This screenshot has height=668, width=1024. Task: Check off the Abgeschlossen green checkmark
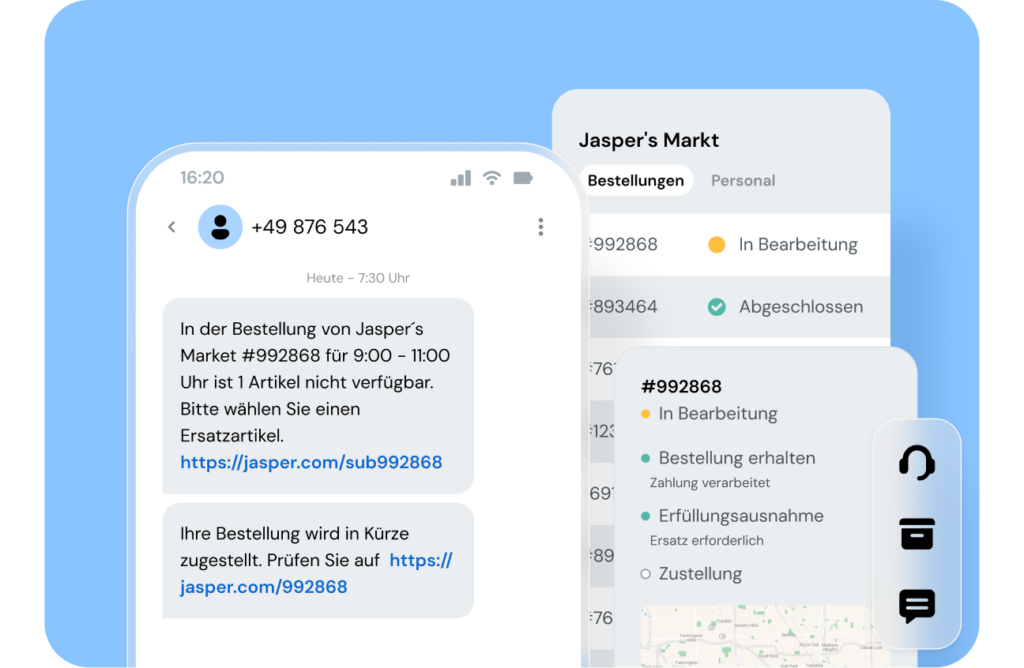716,307
